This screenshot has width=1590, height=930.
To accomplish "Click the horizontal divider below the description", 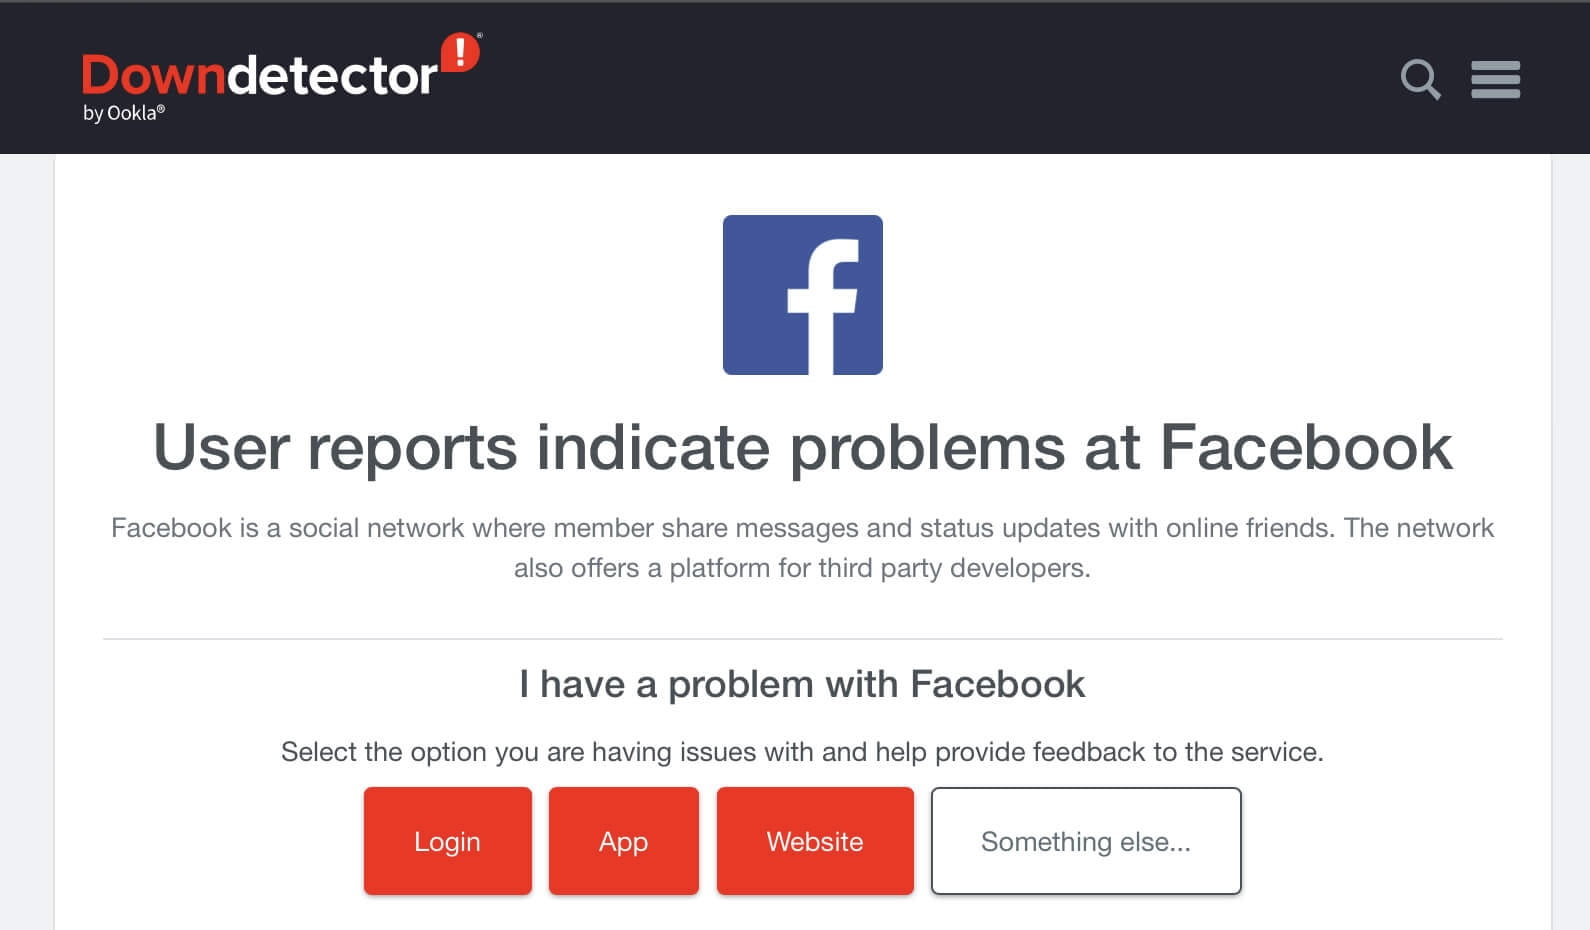I will [803, 639].
